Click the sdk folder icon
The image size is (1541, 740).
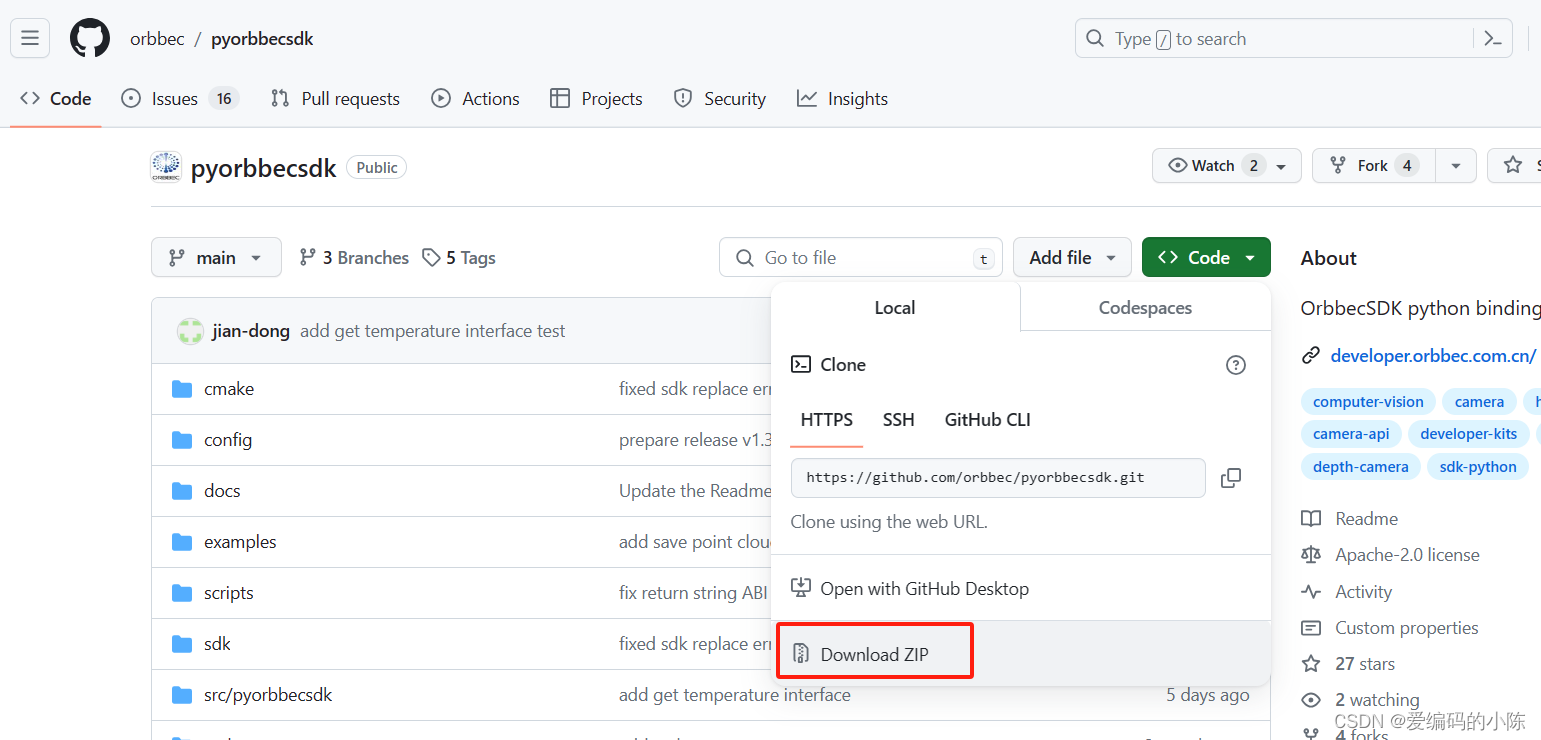coord(181,644)
